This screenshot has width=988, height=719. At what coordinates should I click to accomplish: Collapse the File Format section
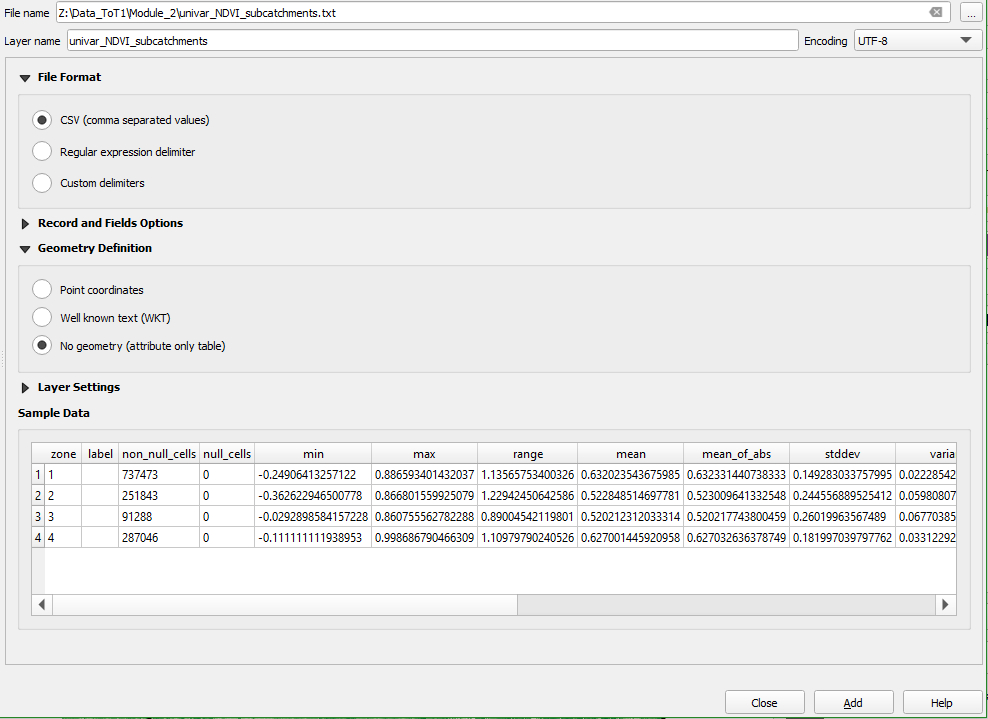pos(25,77)
